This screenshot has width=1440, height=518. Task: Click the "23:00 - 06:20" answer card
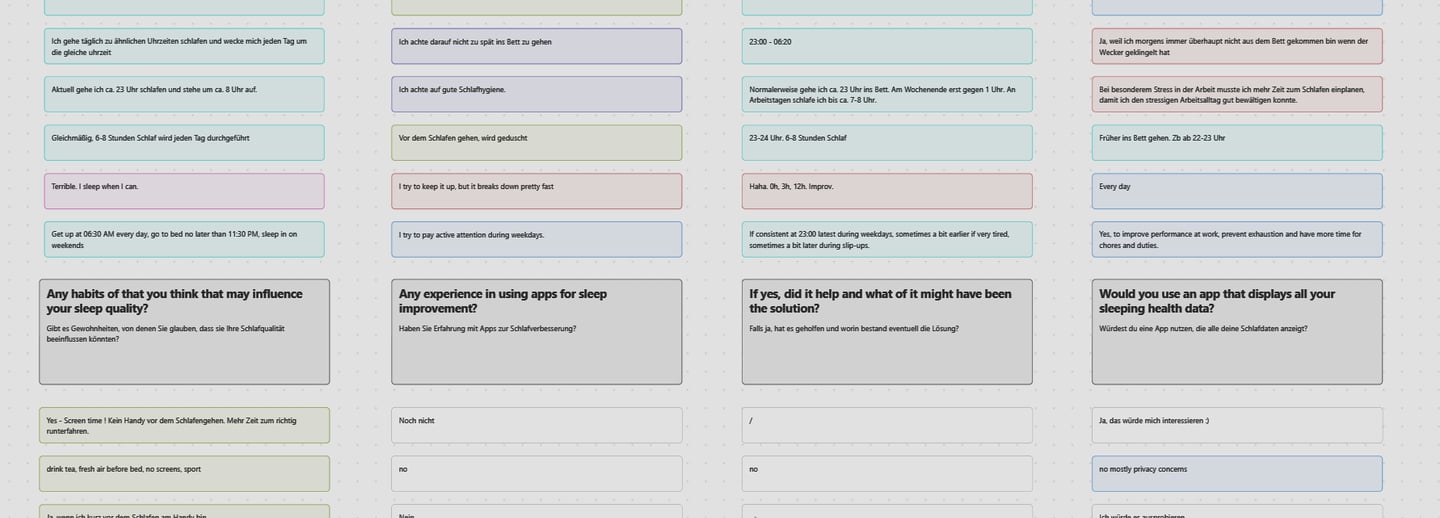[886, 46]
